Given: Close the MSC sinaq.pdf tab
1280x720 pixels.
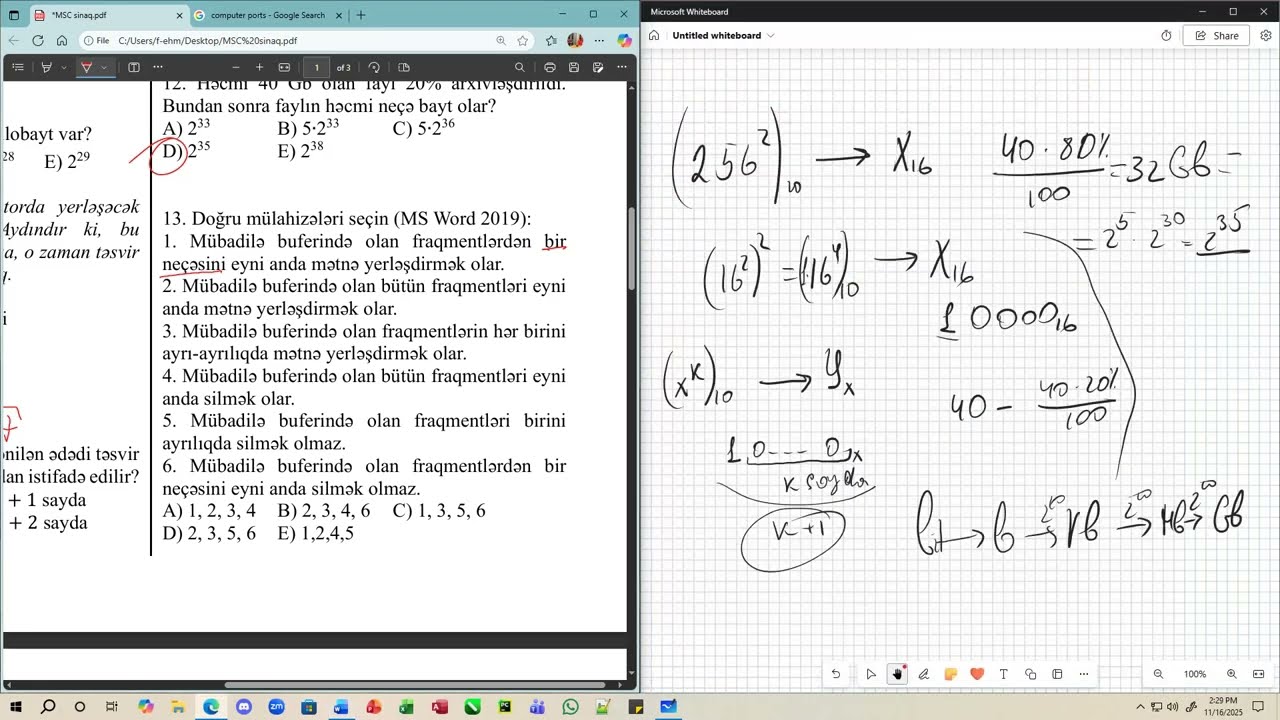Looking at the screenshot, I should 180,15.
